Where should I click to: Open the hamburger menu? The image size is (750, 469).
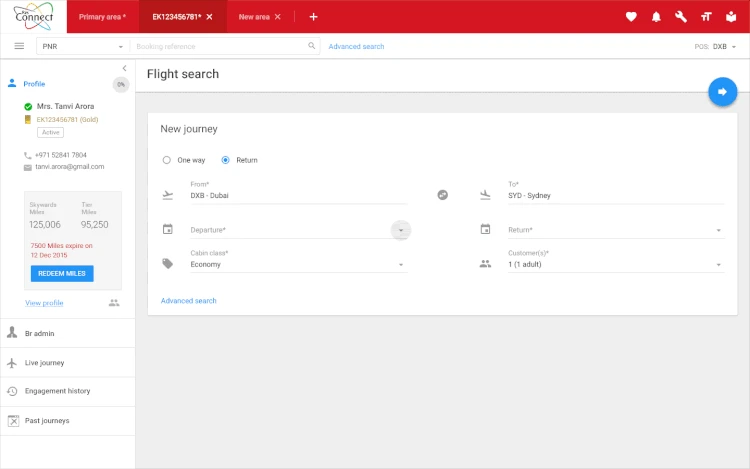click(x=19, y=46)
